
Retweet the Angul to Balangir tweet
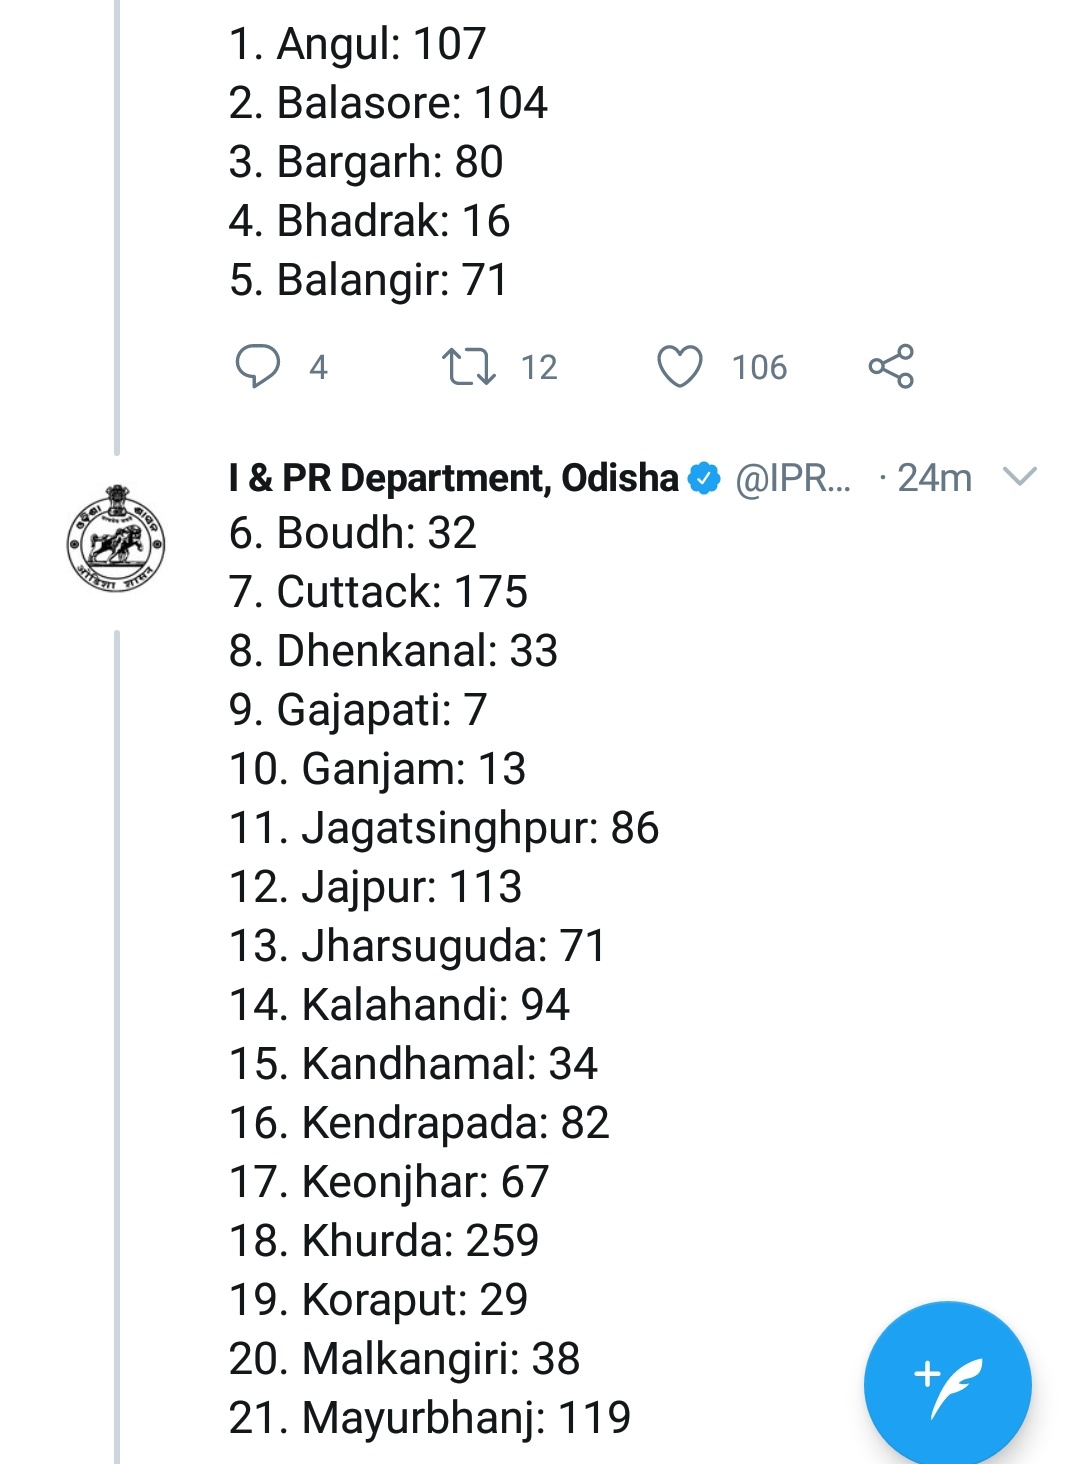point(469,366)
